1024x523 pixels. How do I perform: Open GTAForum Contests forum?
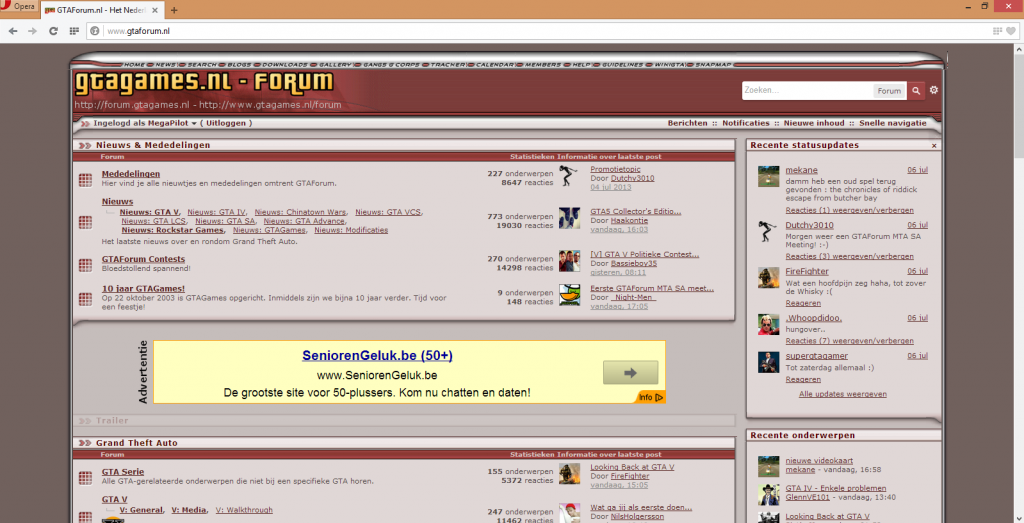tap(143, 259)
